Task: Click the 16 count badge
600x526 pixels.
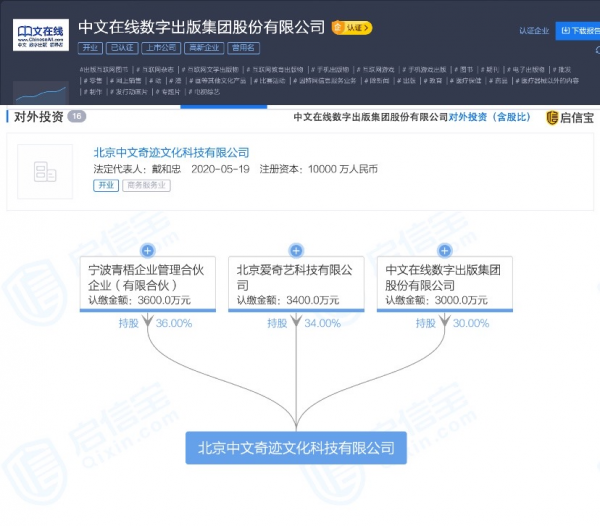Action: [x=77, y=116]
